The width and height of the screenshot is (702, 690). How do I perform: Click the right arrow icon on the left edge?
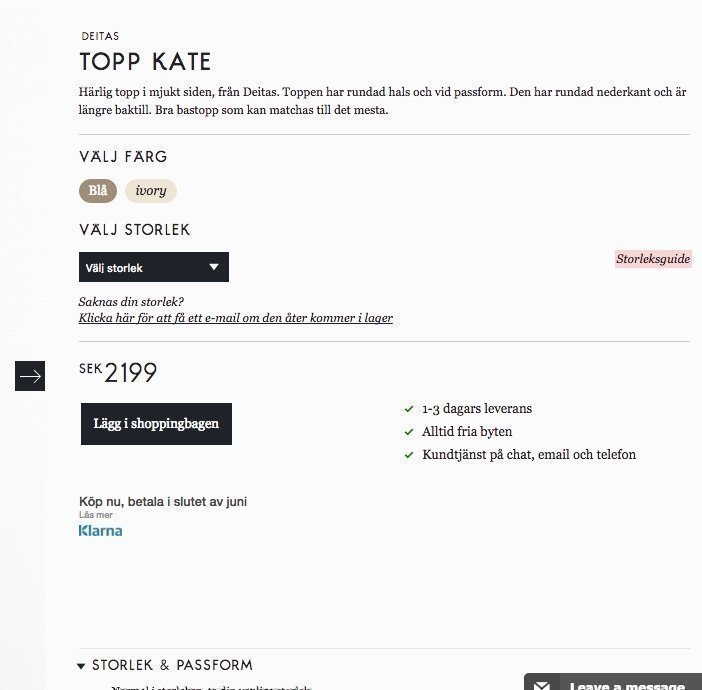30,376
